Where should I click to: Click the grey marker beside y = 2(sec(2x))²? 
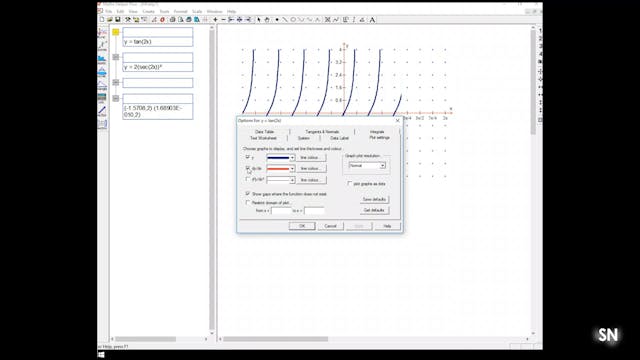point(116,57)
